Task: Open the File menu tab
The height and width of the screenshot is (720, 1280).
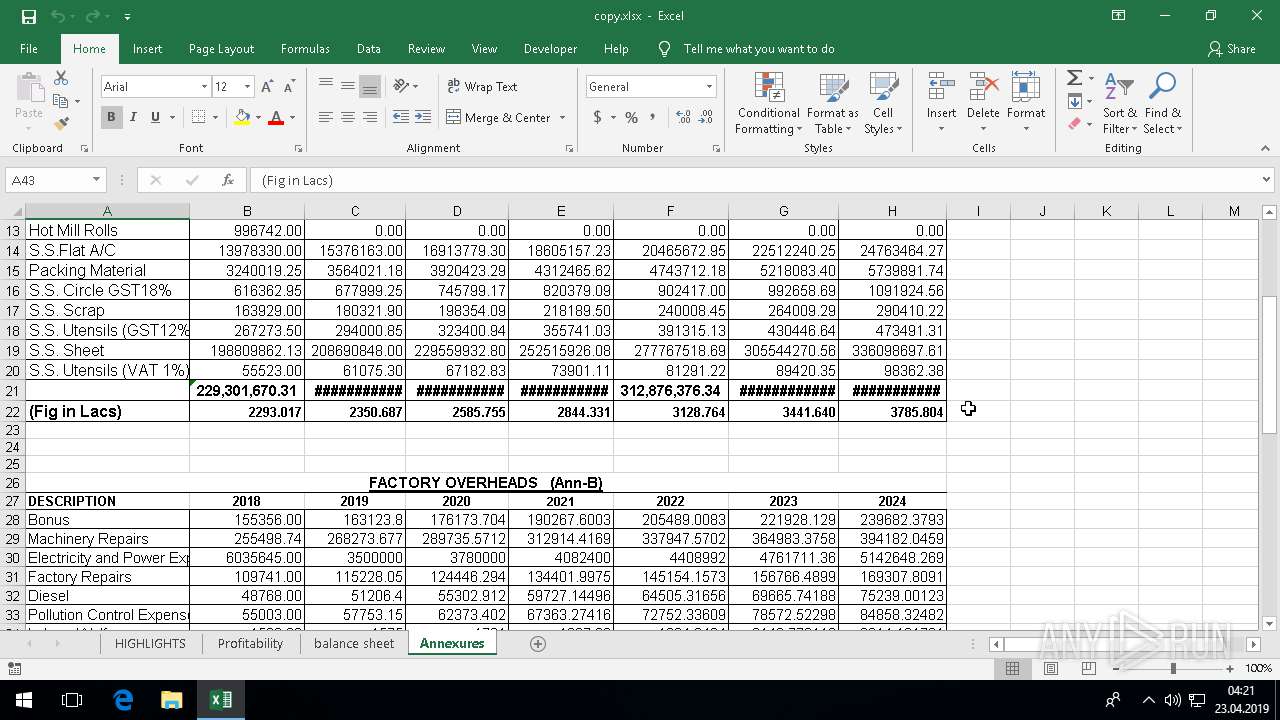Action: 29,49
